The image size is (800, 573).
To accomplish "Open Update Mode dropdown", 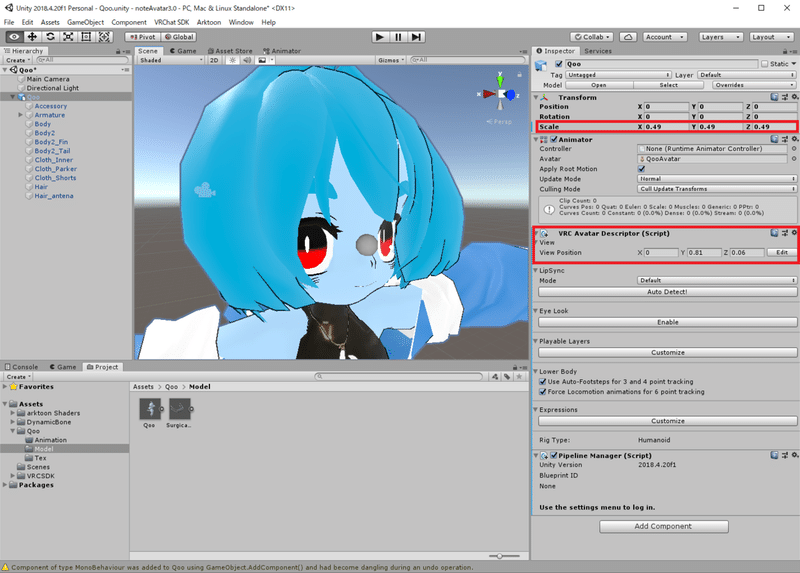I will [x=717, y=179].
